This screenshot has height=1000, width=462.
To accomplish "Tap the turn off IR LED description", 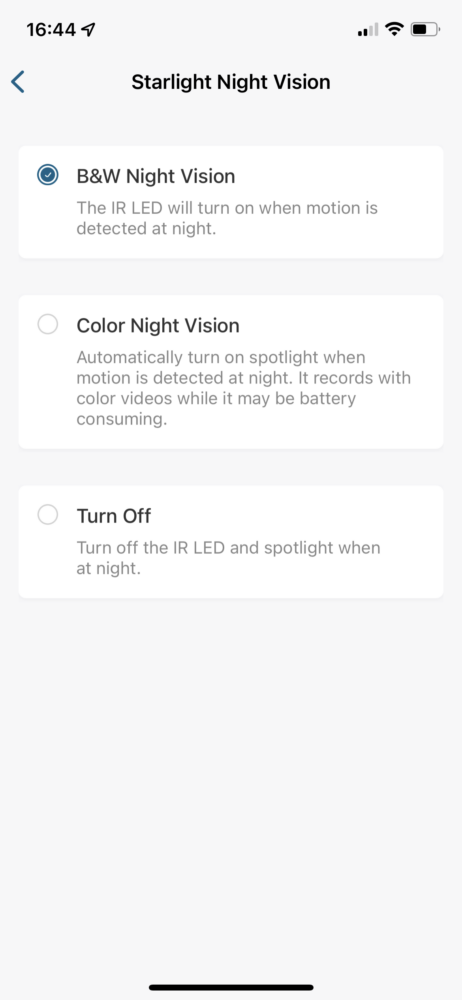I will [228, 558].
